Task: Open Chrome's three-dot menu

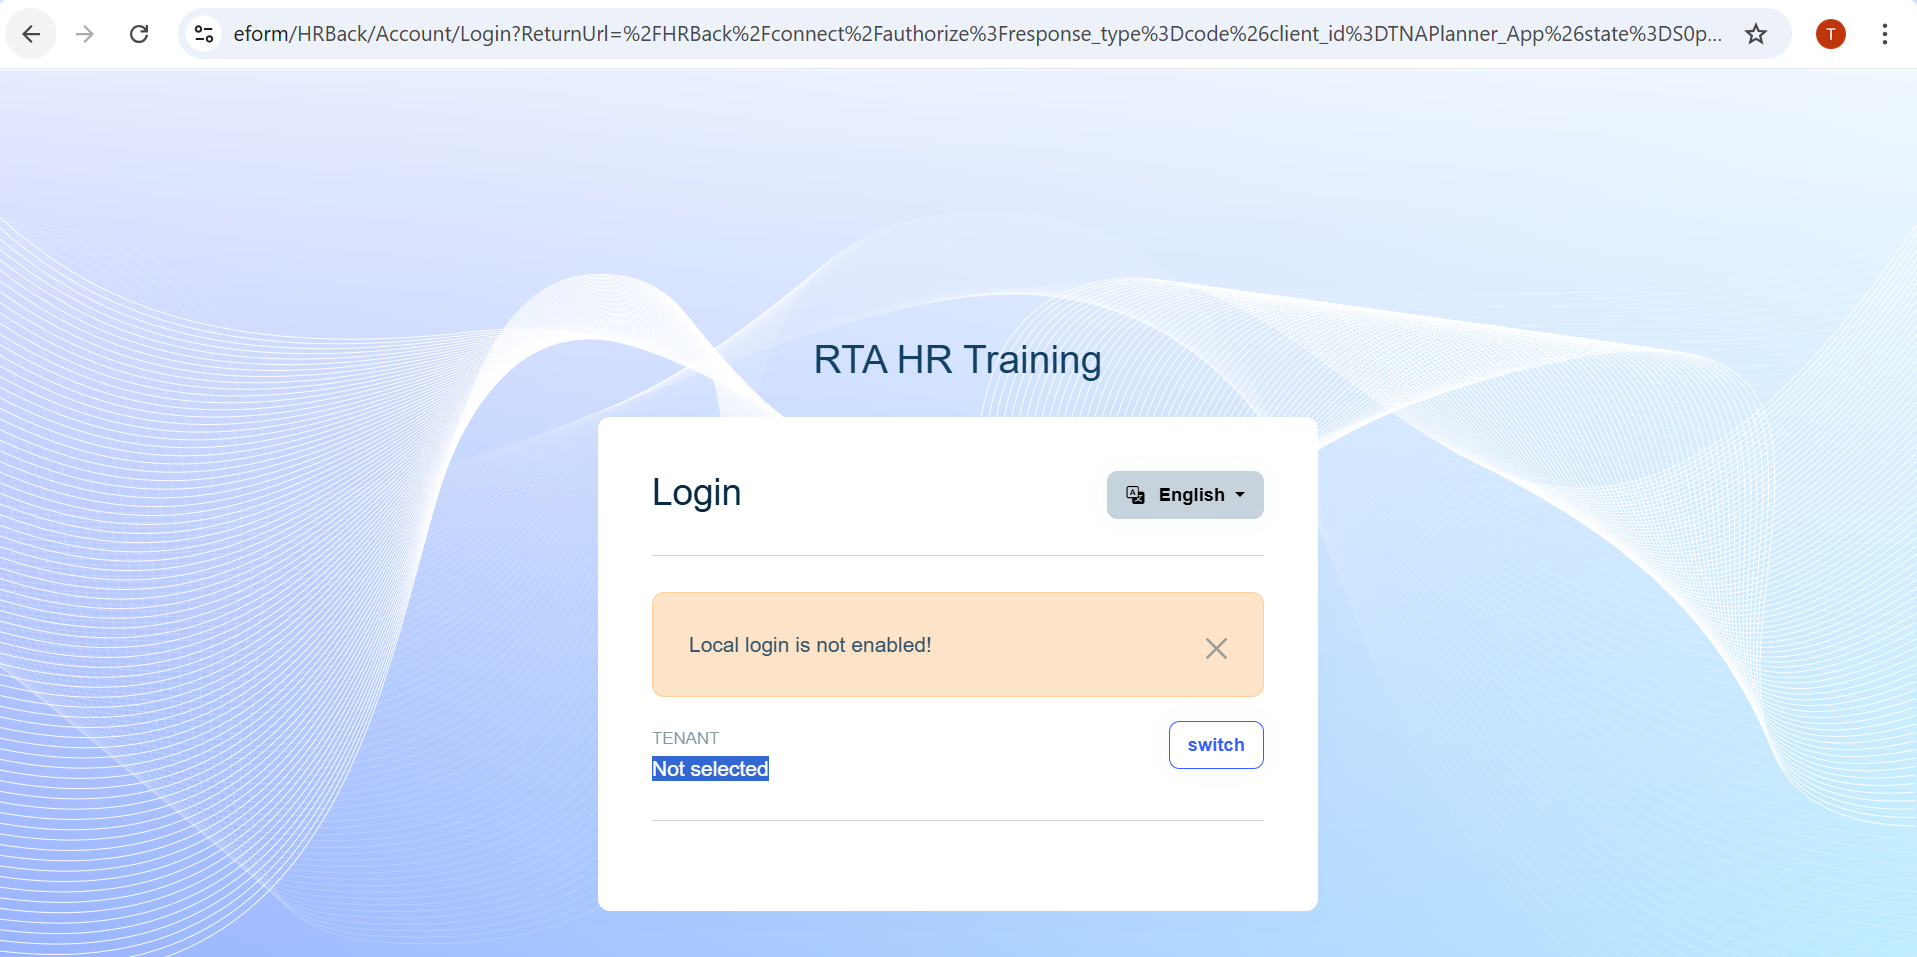Action: coord(1884,34)
